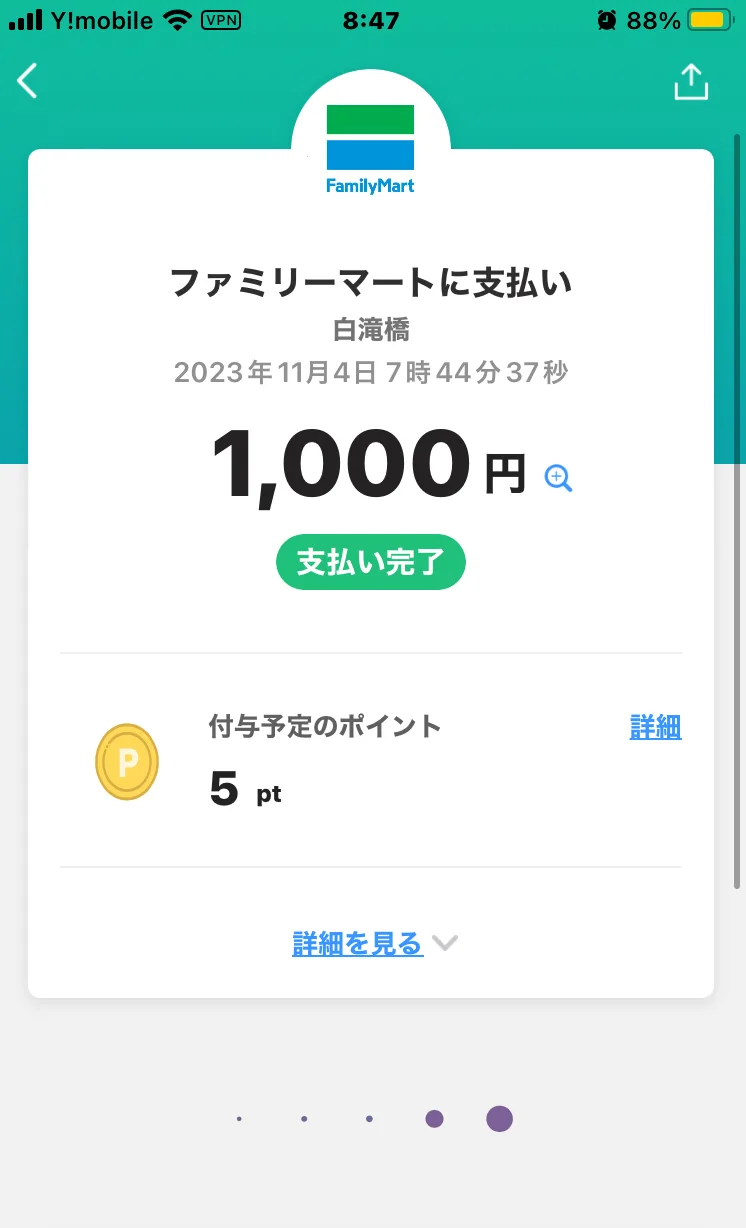Open the share sheet icon
Viewport: 746px width, 1228px height.
coord(690,83)
